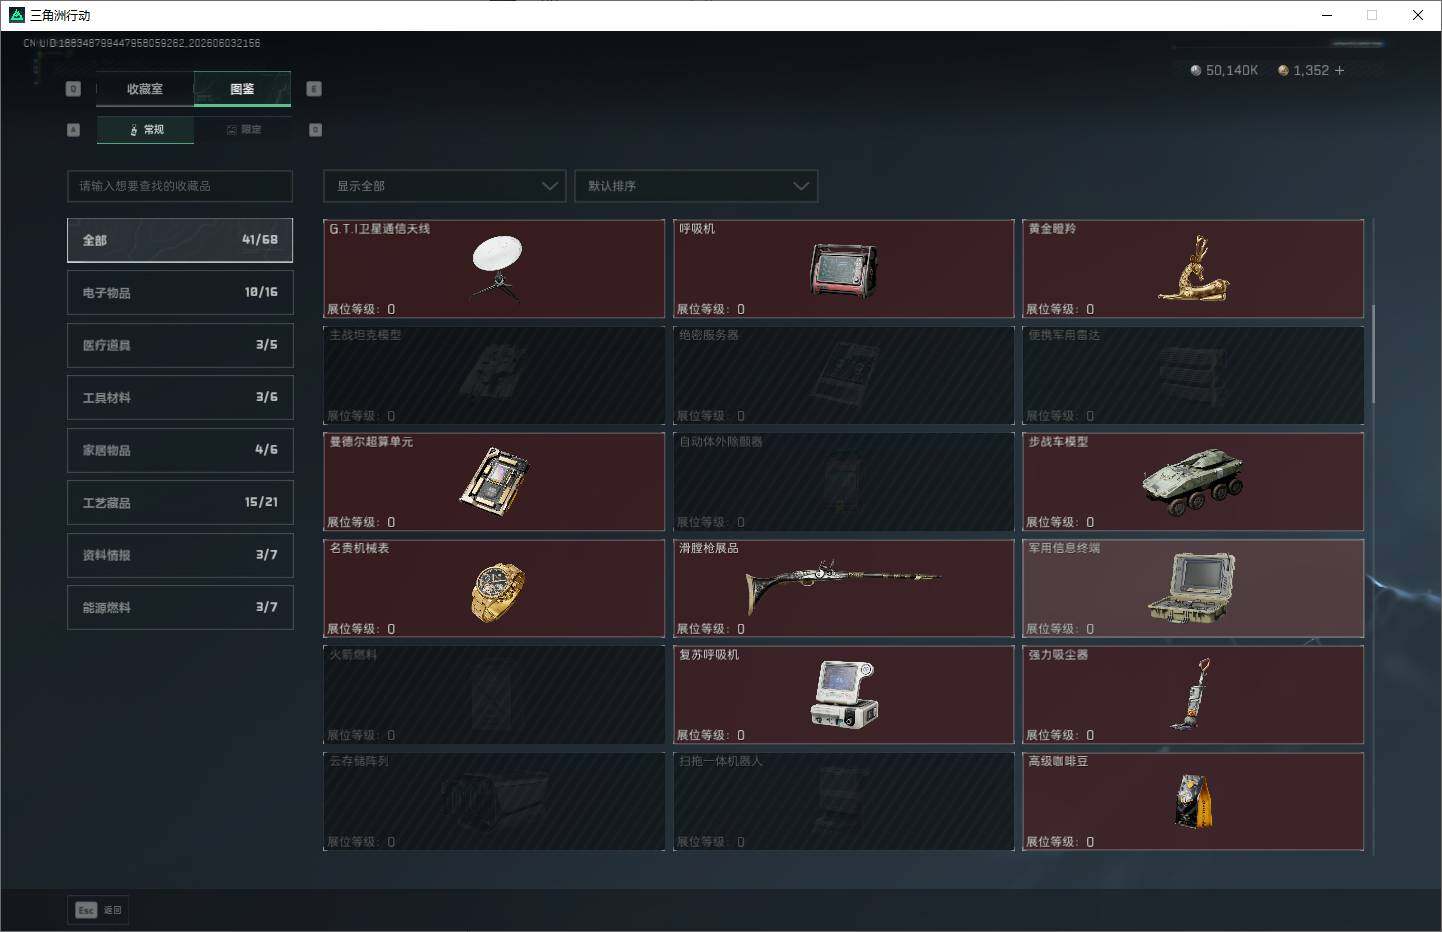The image size is (1442, 932).
Task: Select the 能源燃料 category
Action: [180, 607]
